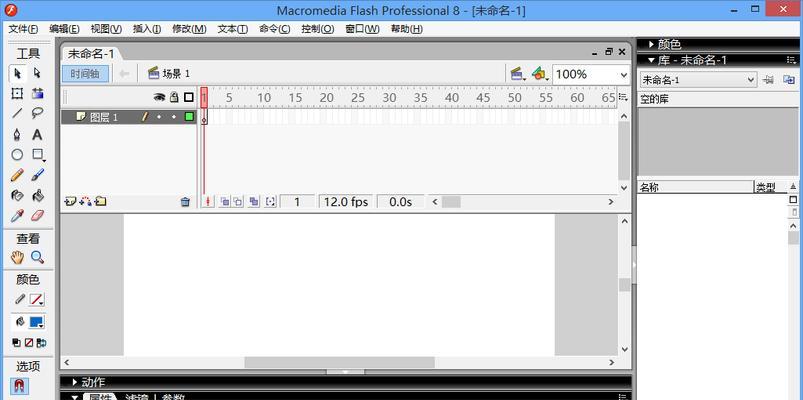This screenshot has height=400, width=803.
Task: Open the Edit Scene dropdown
Action: point(518,74)
